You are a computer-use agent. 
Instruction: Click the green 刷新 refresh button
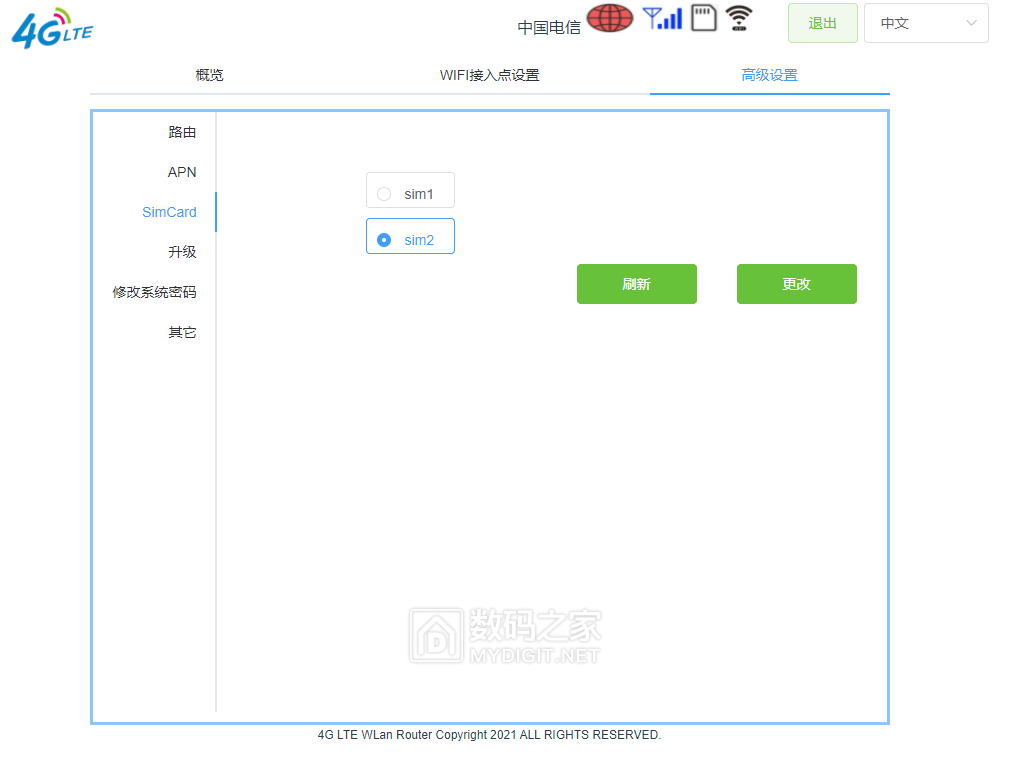(636, 284)
